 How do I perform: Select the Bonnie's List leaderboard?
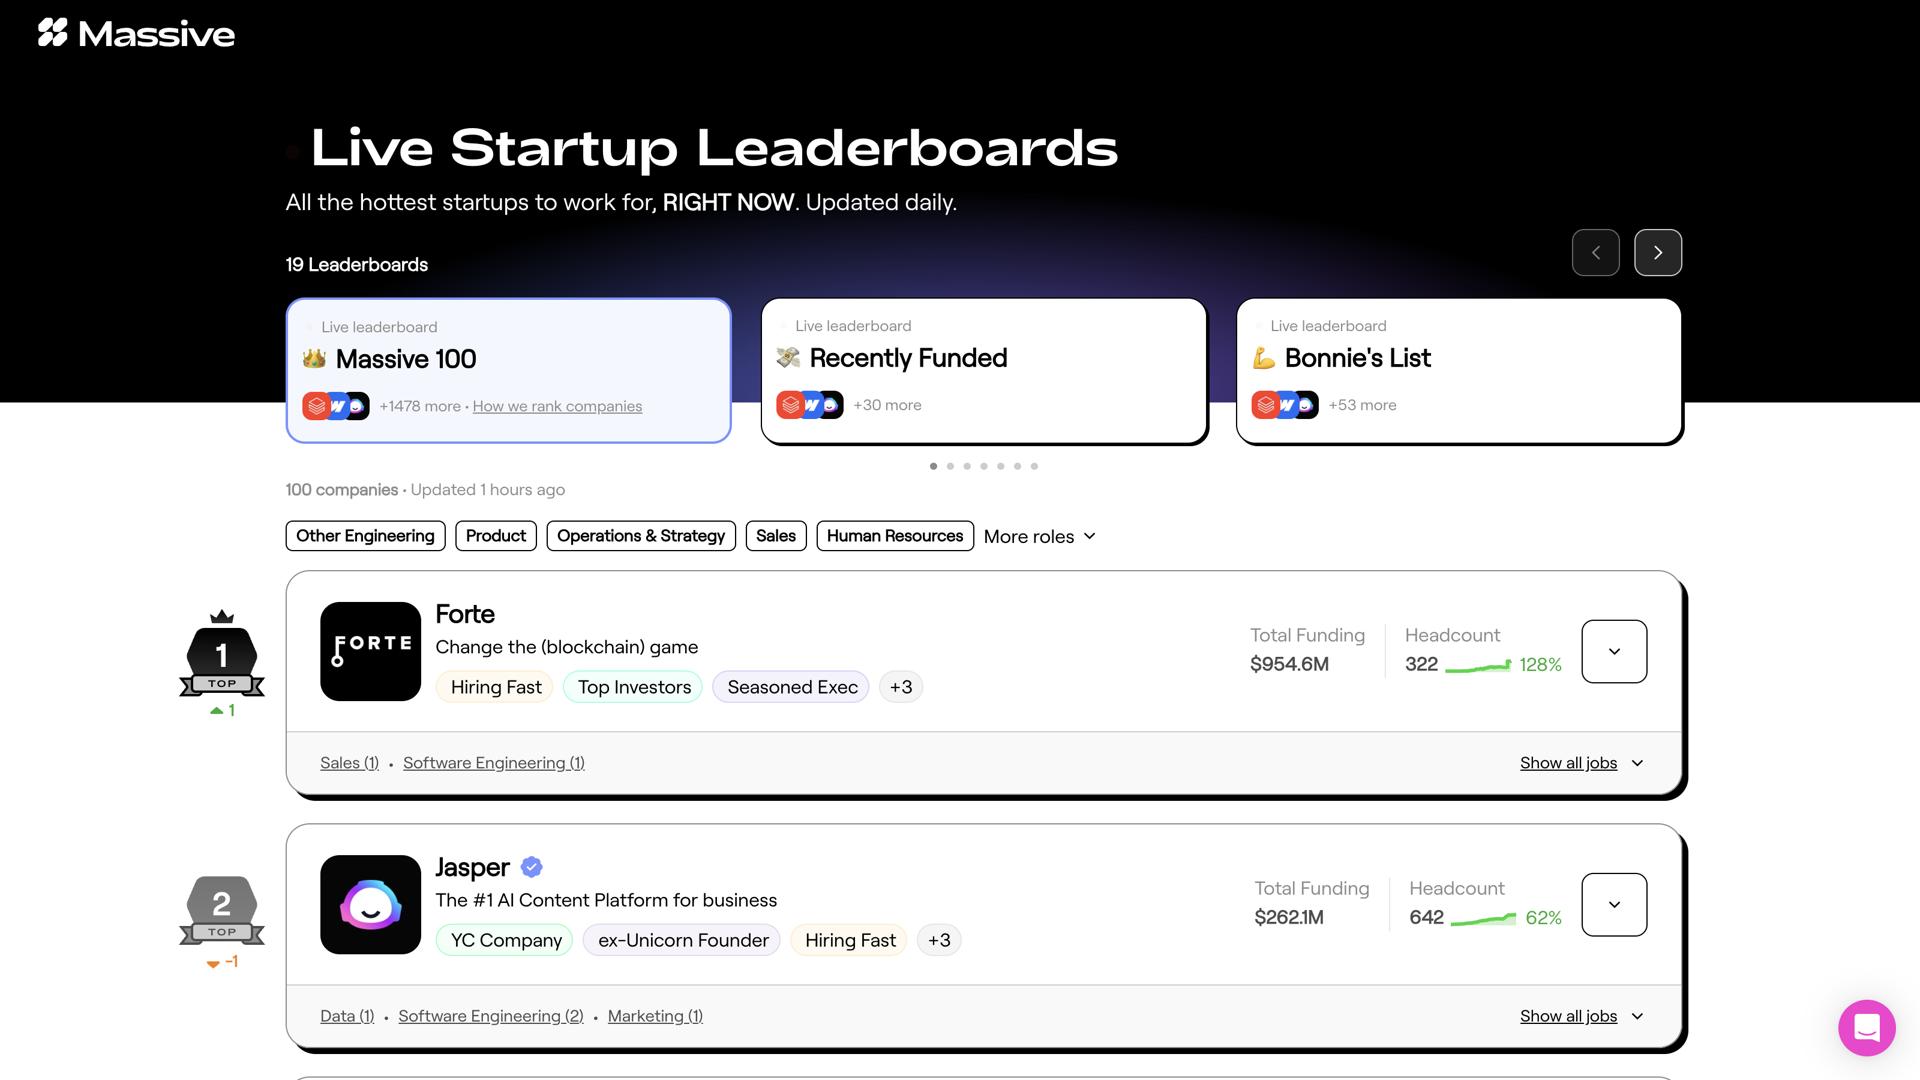pos(1458,370)
